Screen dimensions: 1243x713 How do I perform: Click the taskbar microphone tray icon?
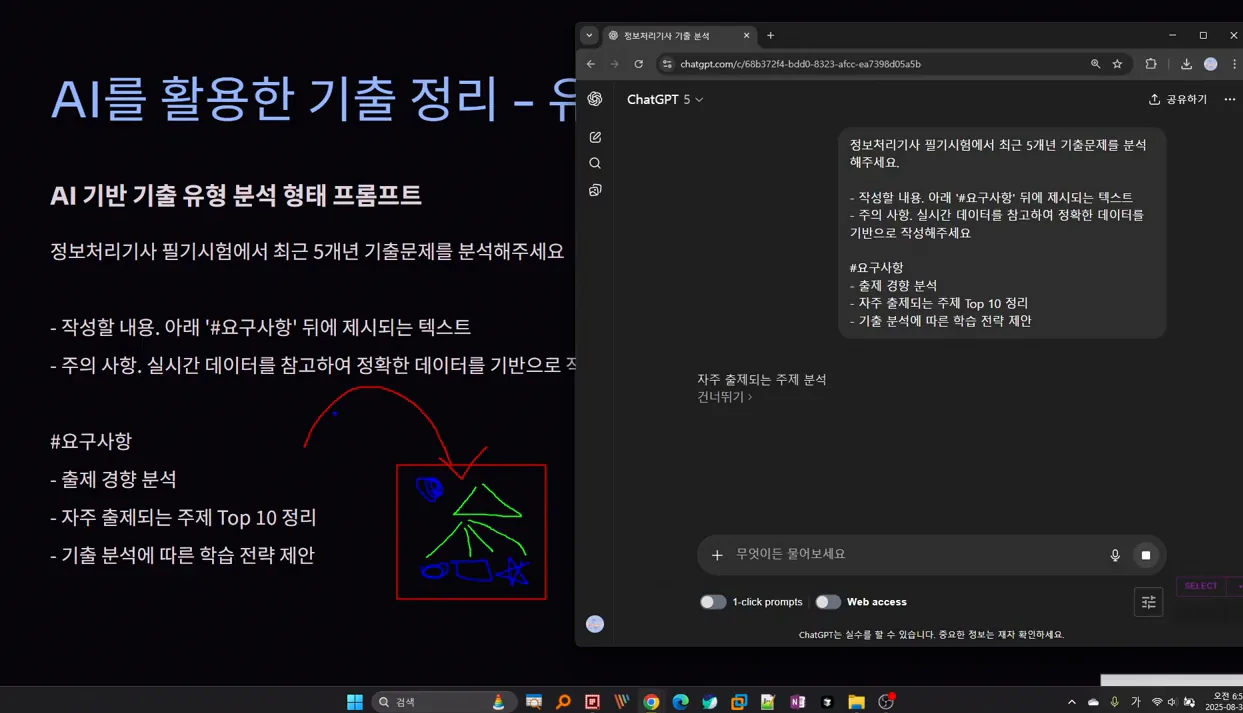coord(1114,702)
